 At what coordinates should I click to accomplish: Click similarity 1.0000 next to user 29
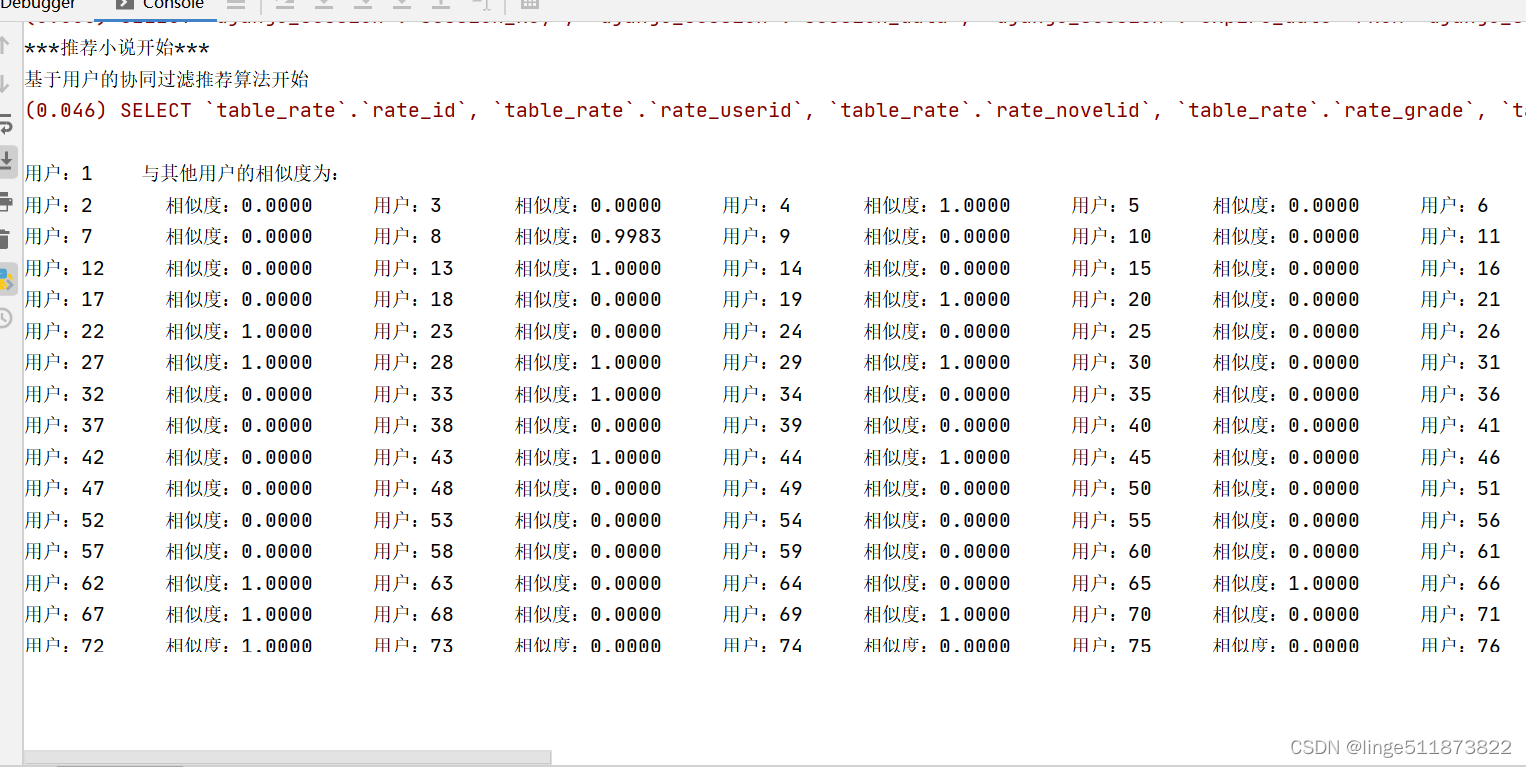[x=974, y=363]
